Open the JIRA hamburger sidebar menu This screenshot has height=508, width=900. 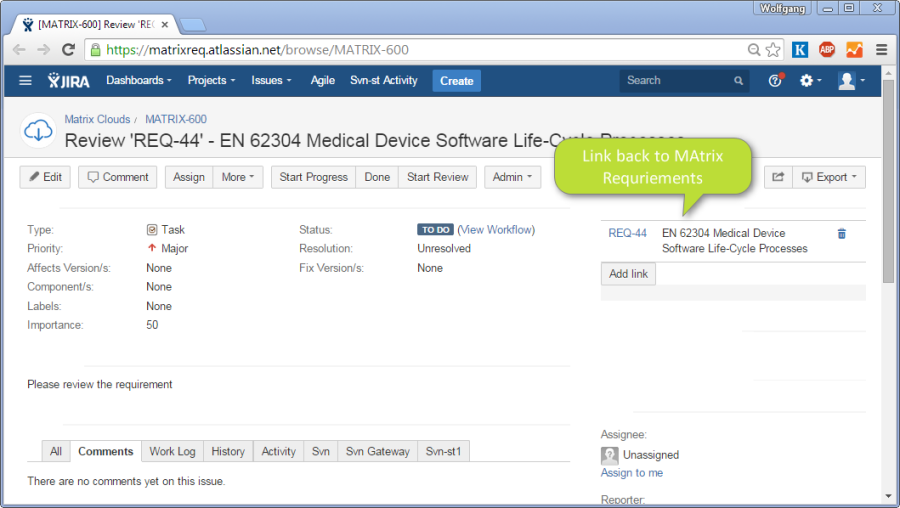tap(25, 81)
